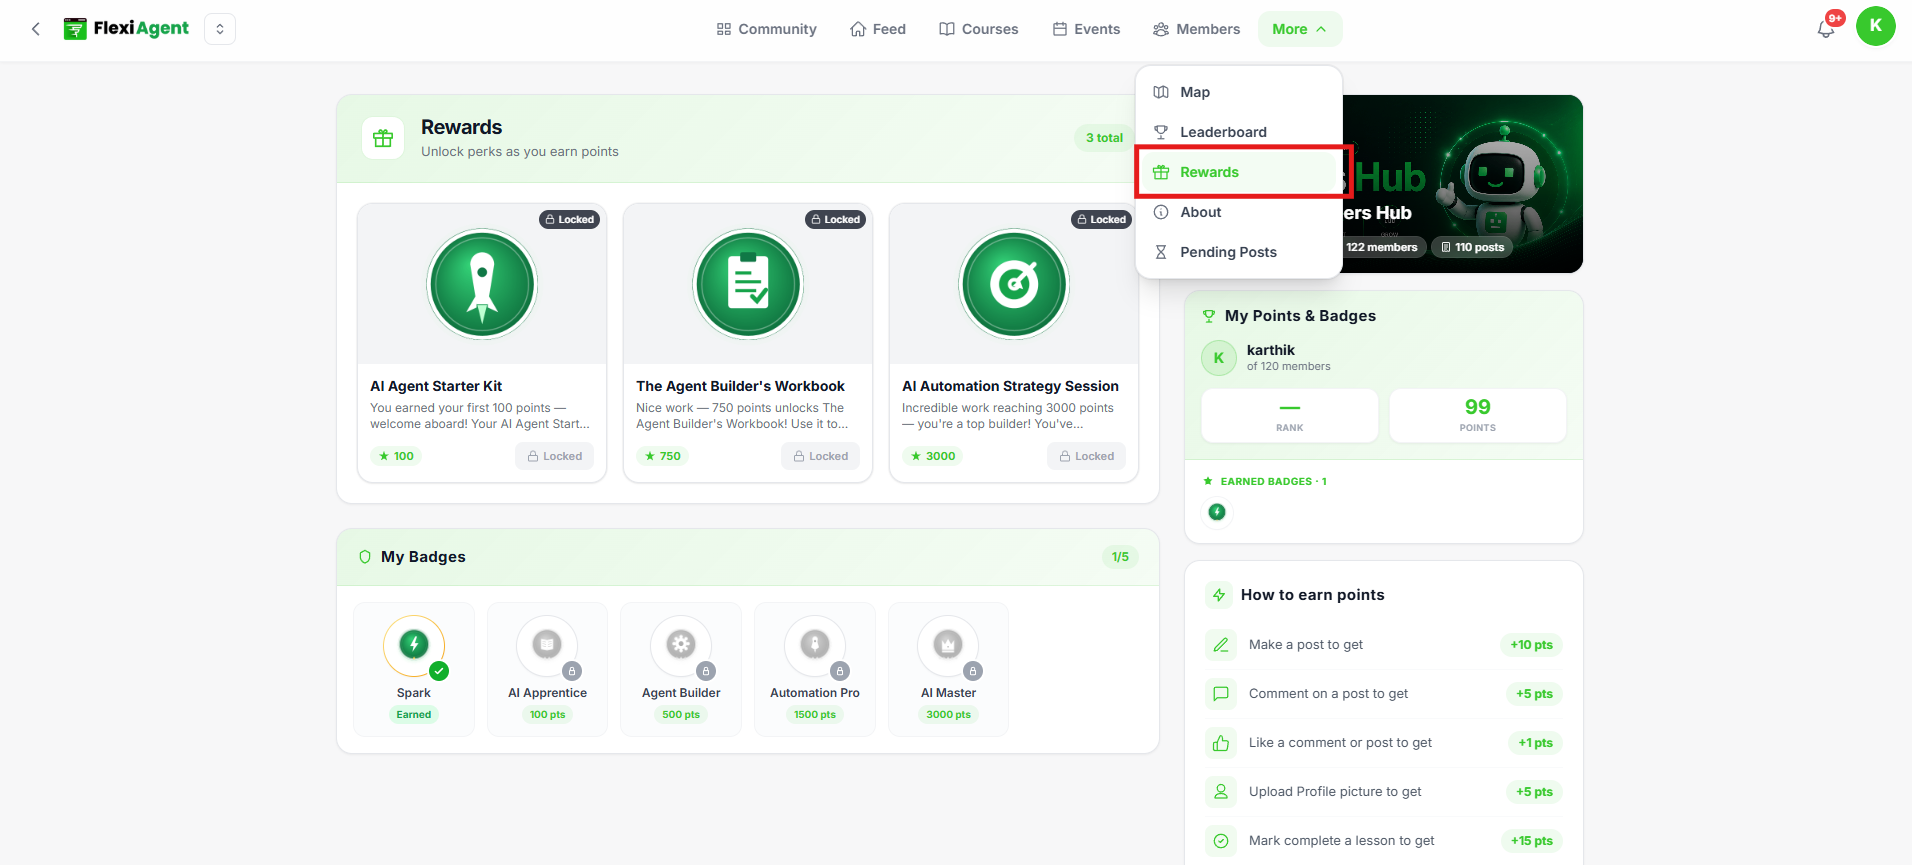Open the Courses tab
The image size is (1912, 865).
tap(979, 29)
